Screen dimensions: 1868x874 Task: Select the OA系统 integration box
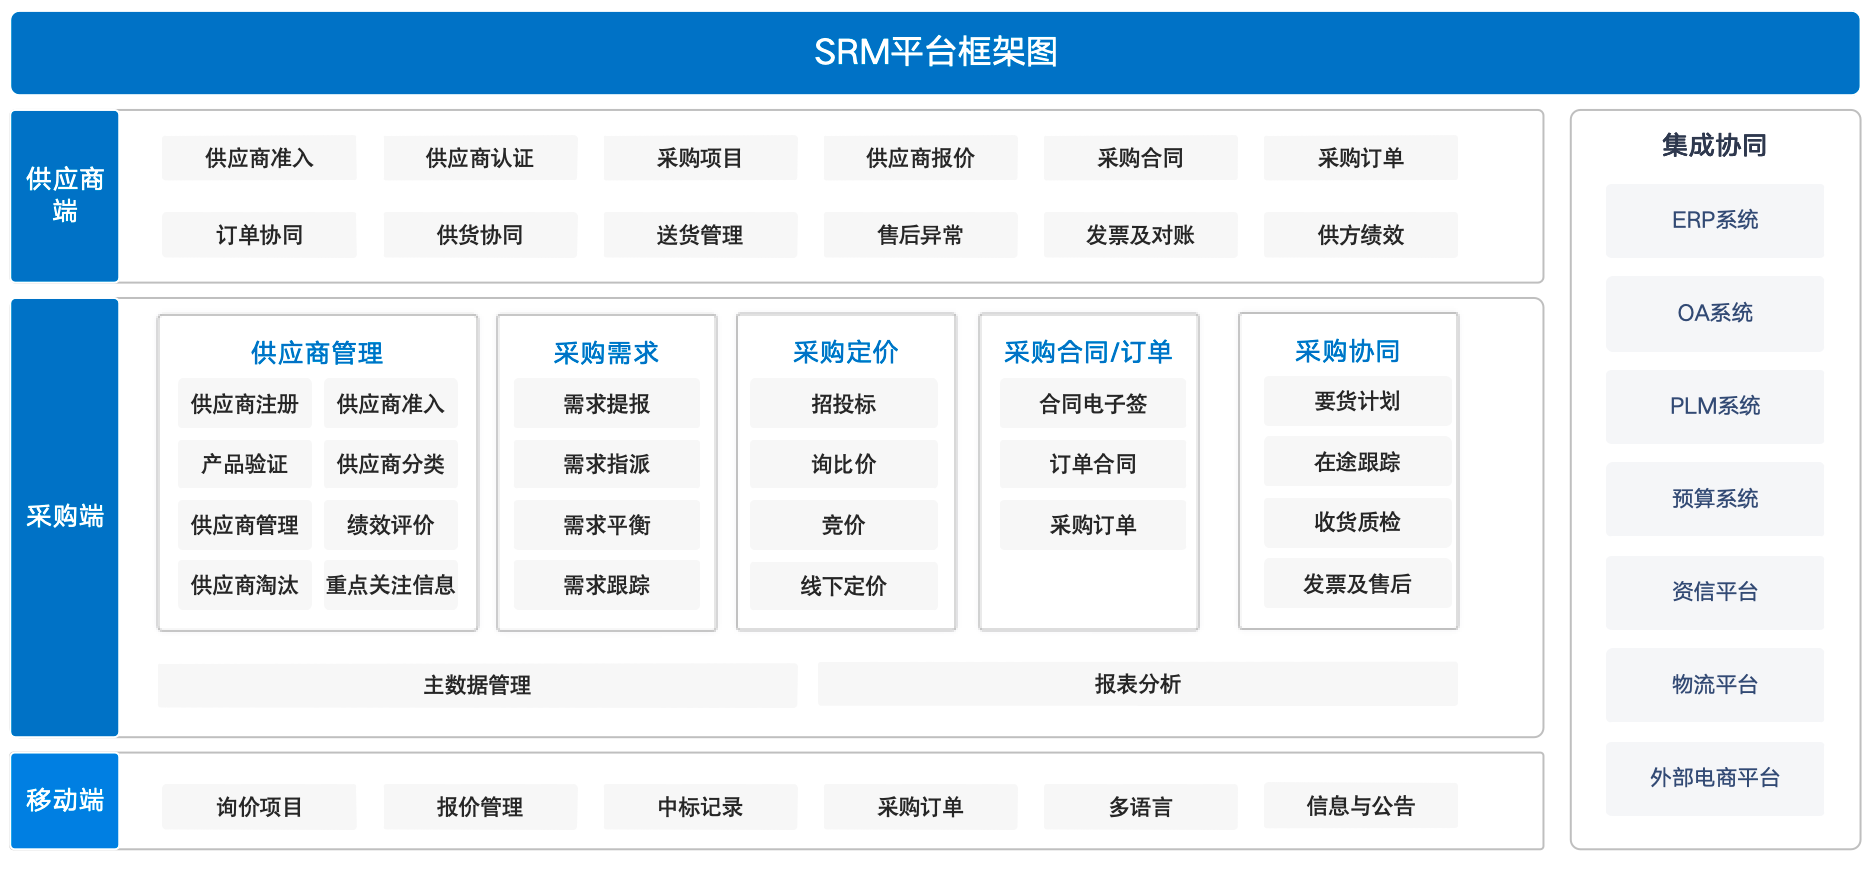click(x=1715, y=313)
